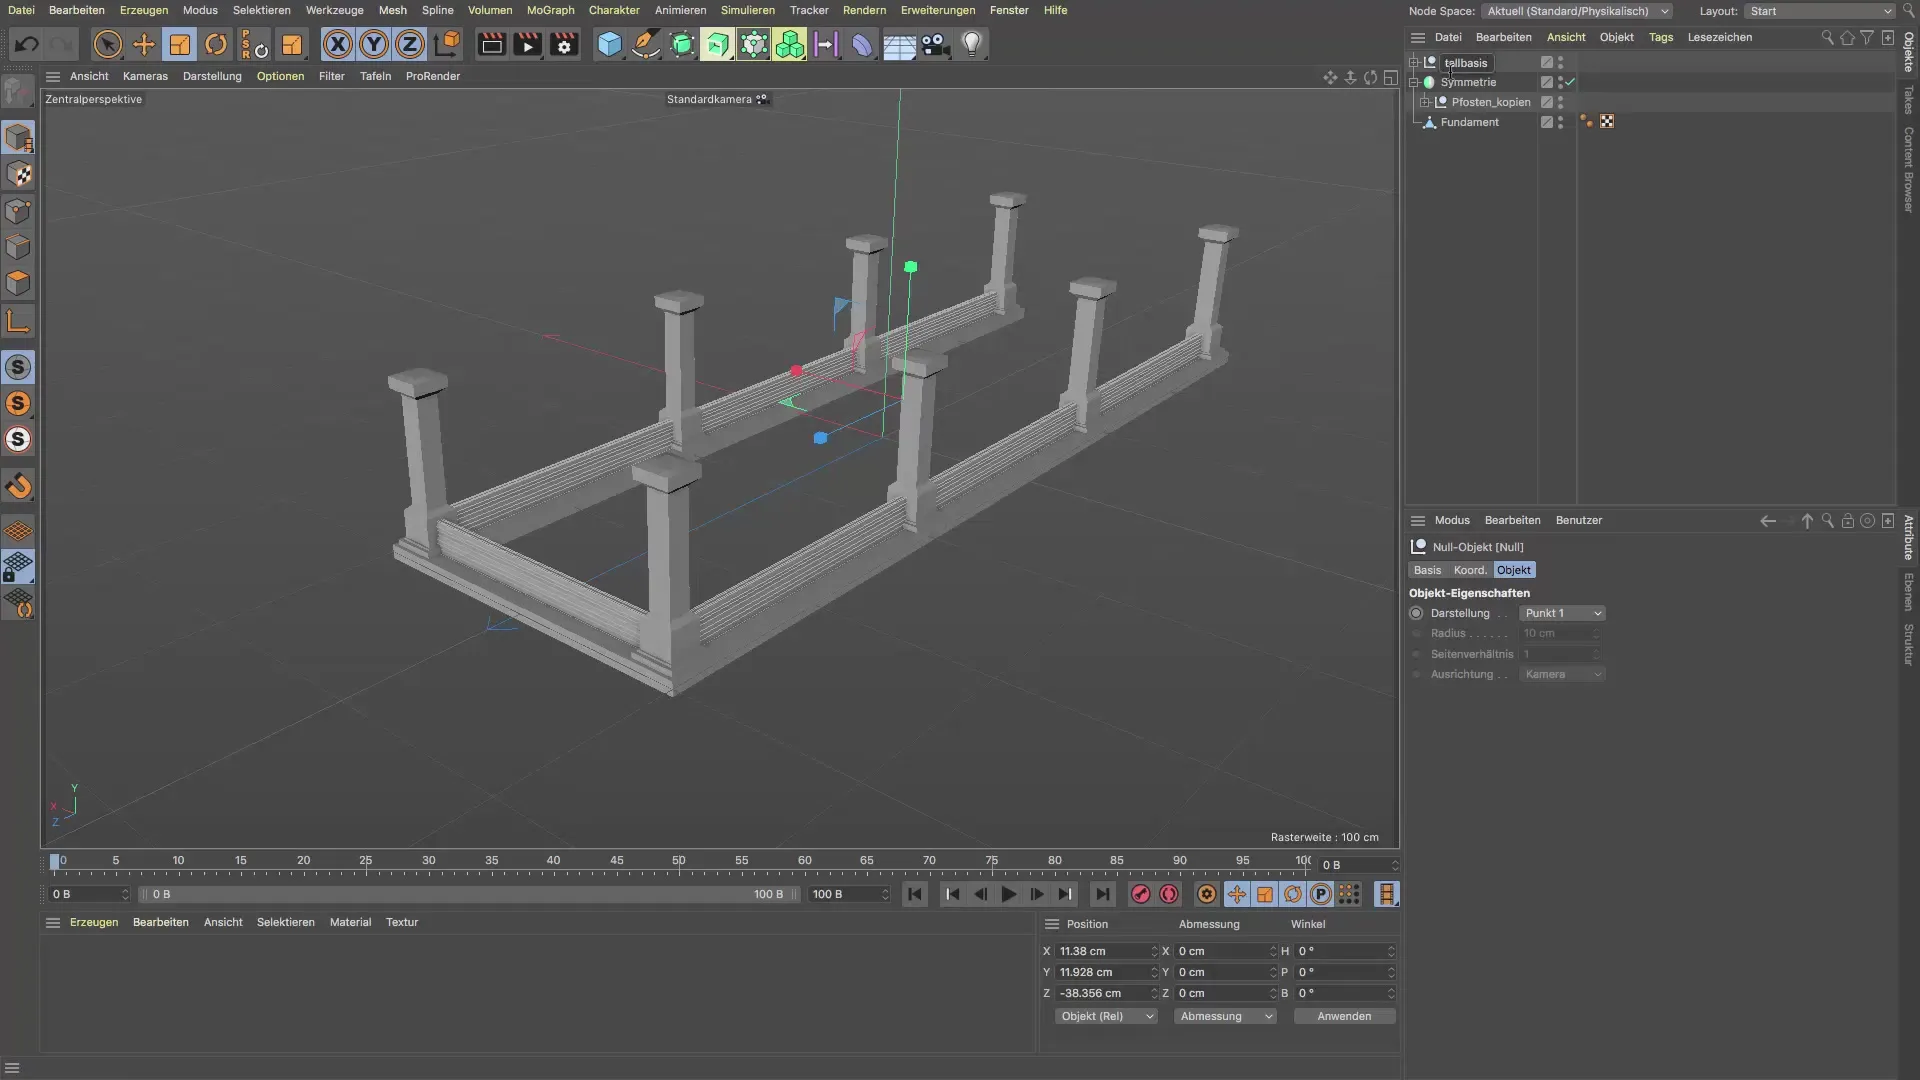Open Objekt (Rel) coordinate dropdown
This screenshot has width=1920, height=1080.
point(1106,1016)
